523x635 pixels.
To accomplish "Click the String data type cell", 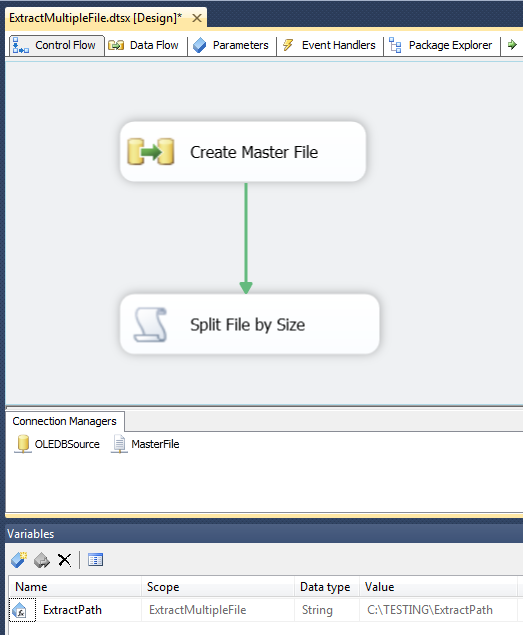I will [327, 610].
